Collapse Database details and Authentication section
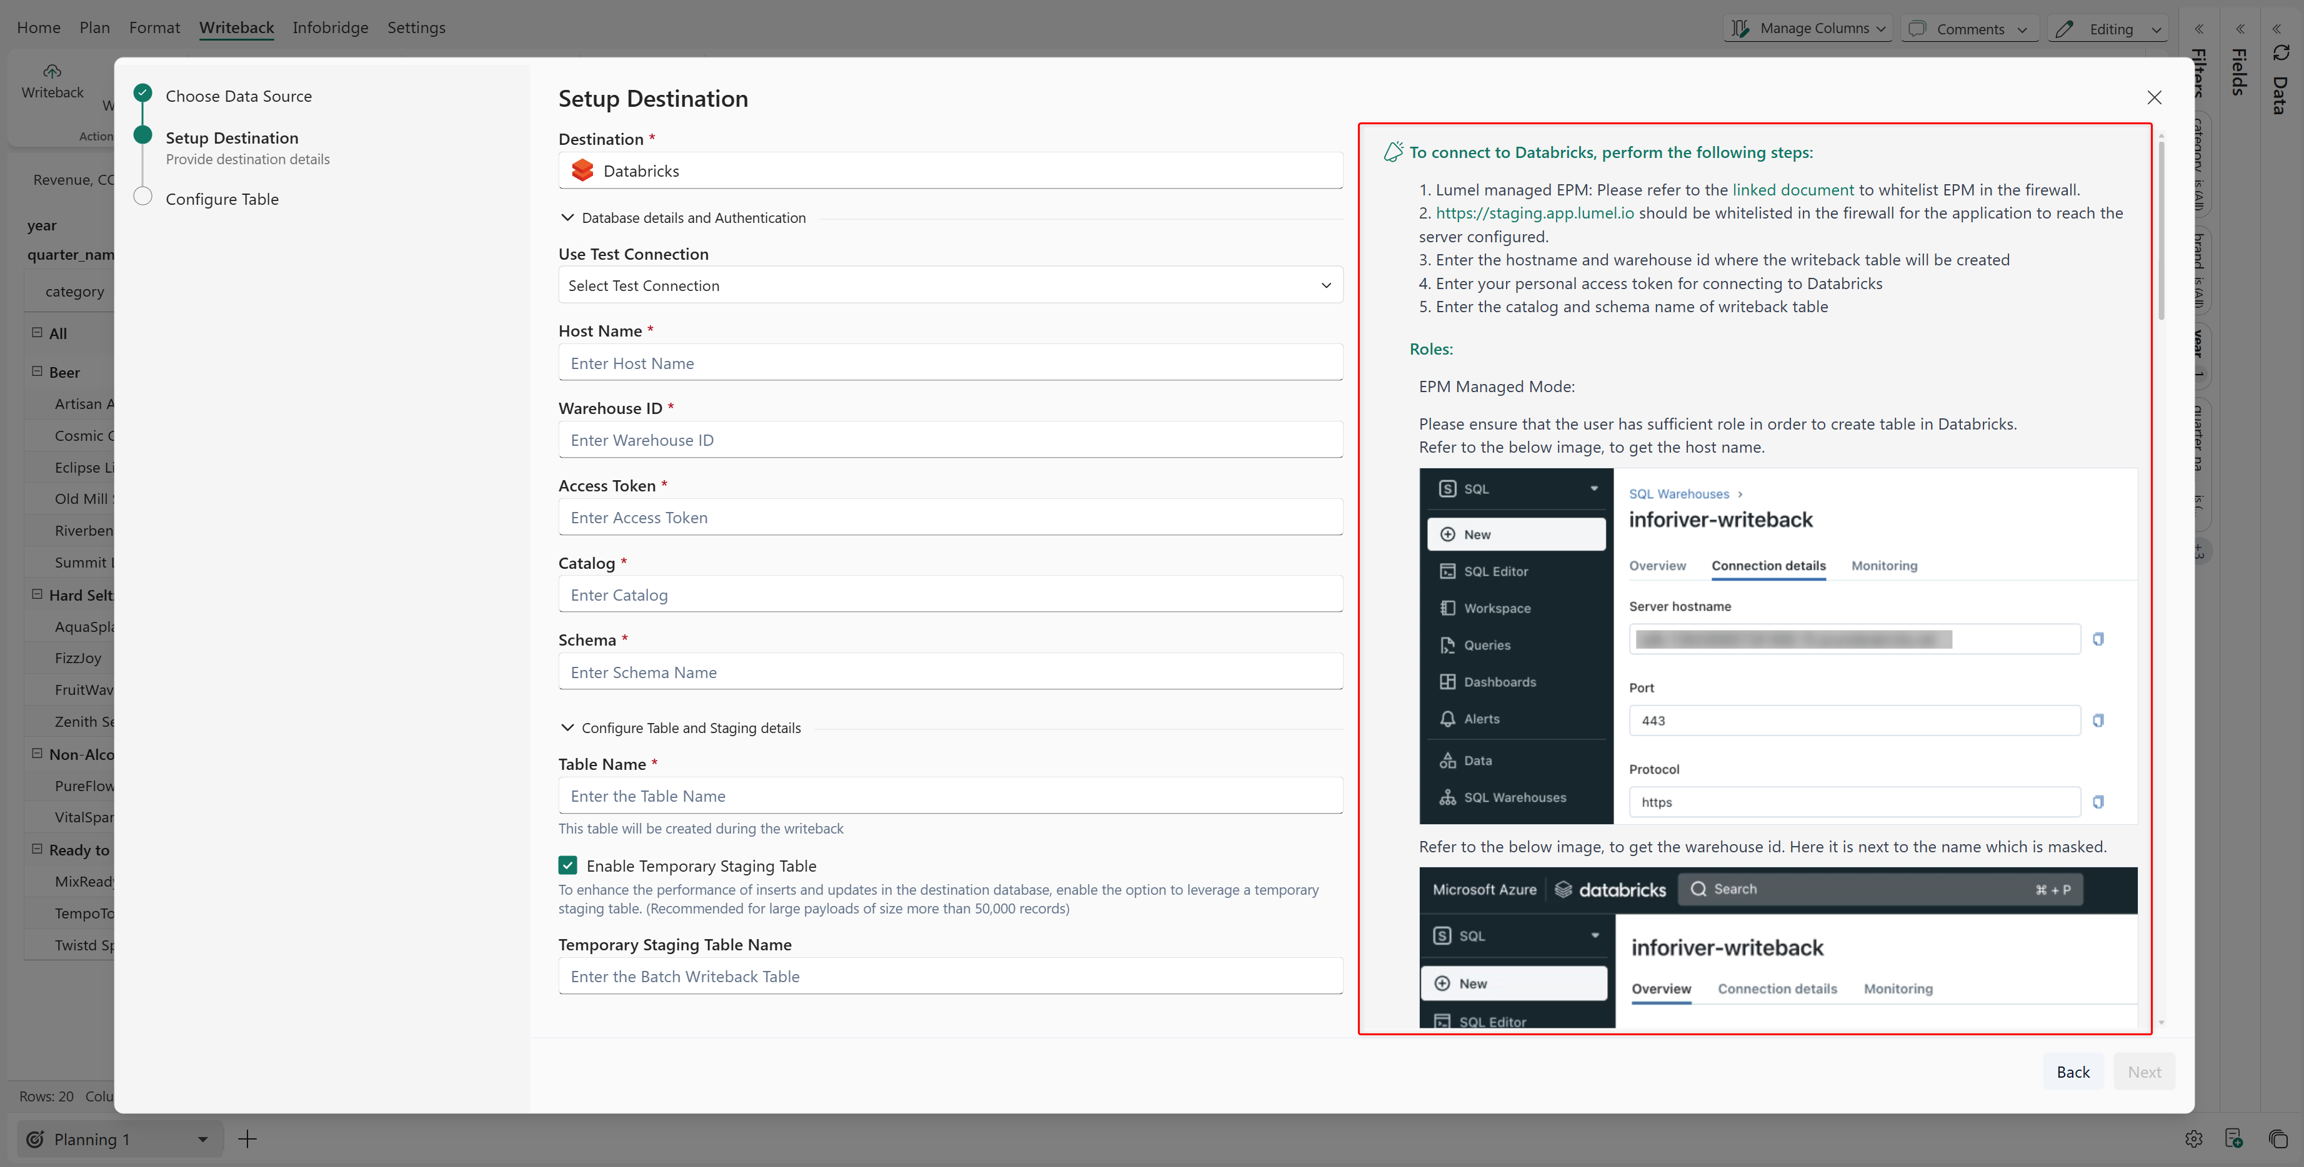This screenshot has height=1167, width=2304. 567,218
